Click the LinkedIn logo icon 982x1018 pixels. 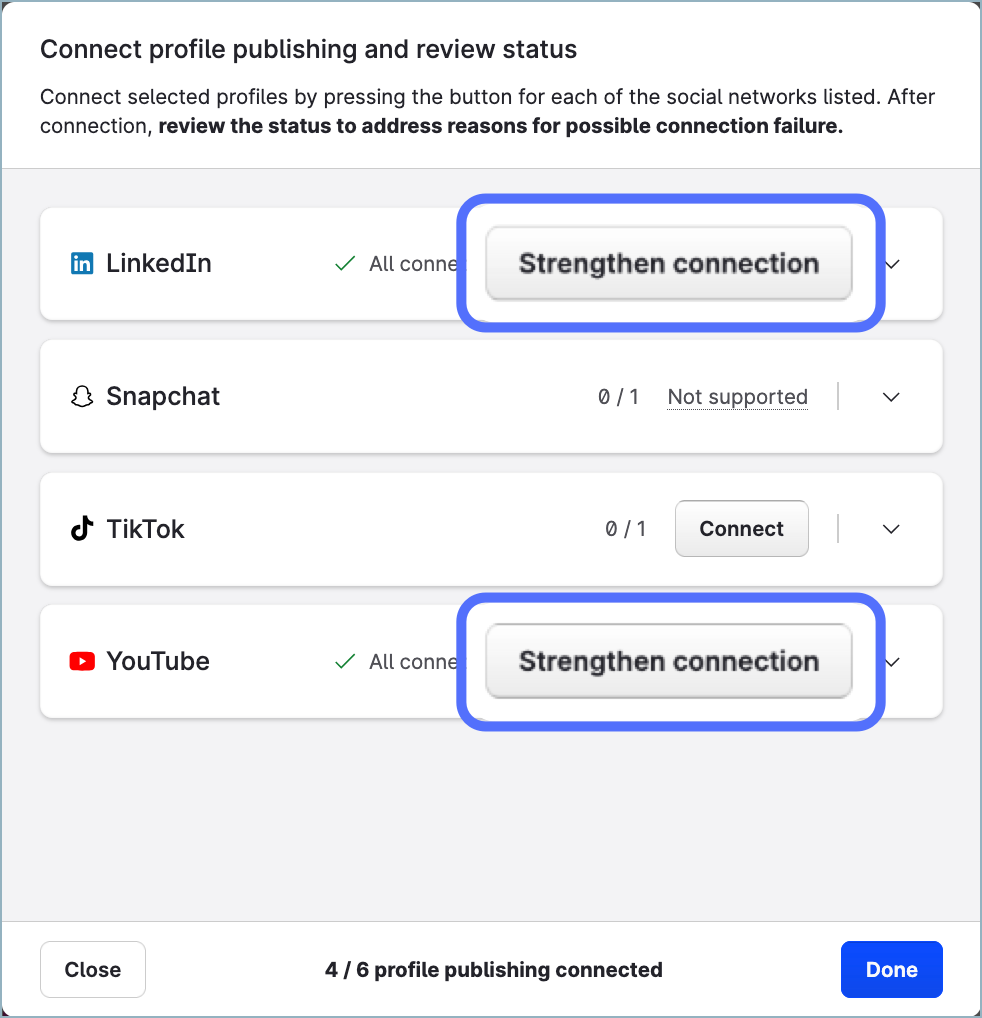[81, 264]
